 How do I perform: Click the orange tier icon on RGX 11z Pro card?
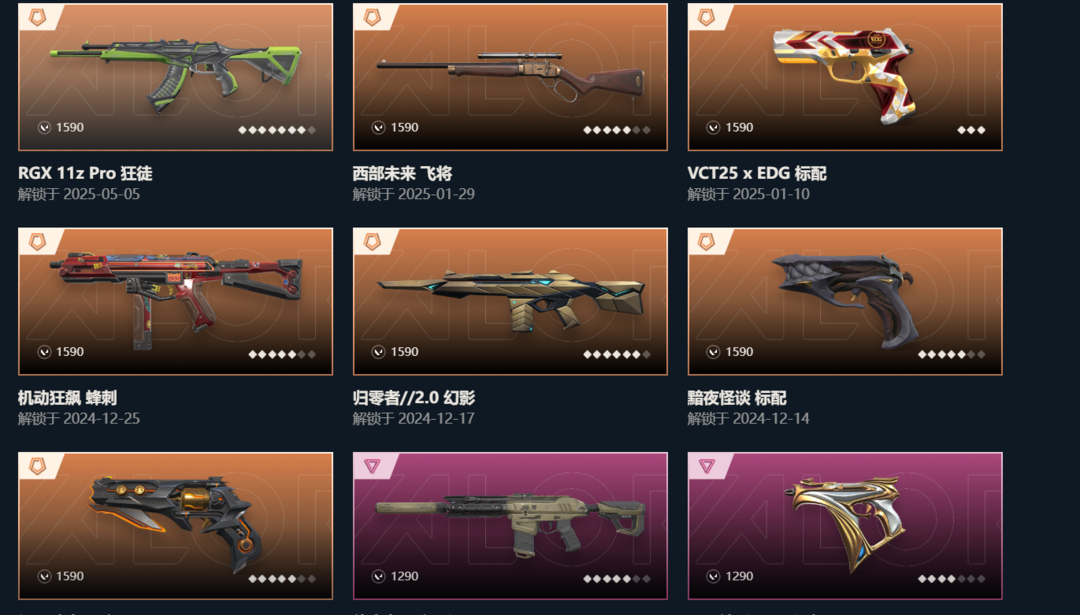tap(37, 17)
